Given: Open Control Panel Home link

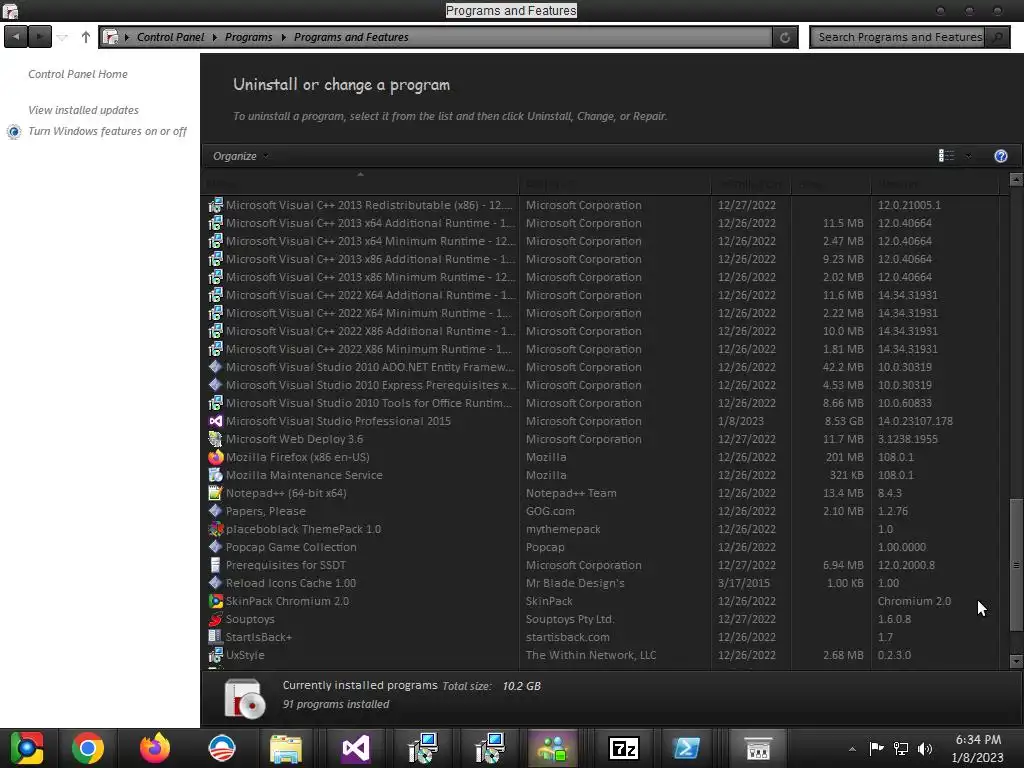Looking at the screenshot, I should [78, 74].
